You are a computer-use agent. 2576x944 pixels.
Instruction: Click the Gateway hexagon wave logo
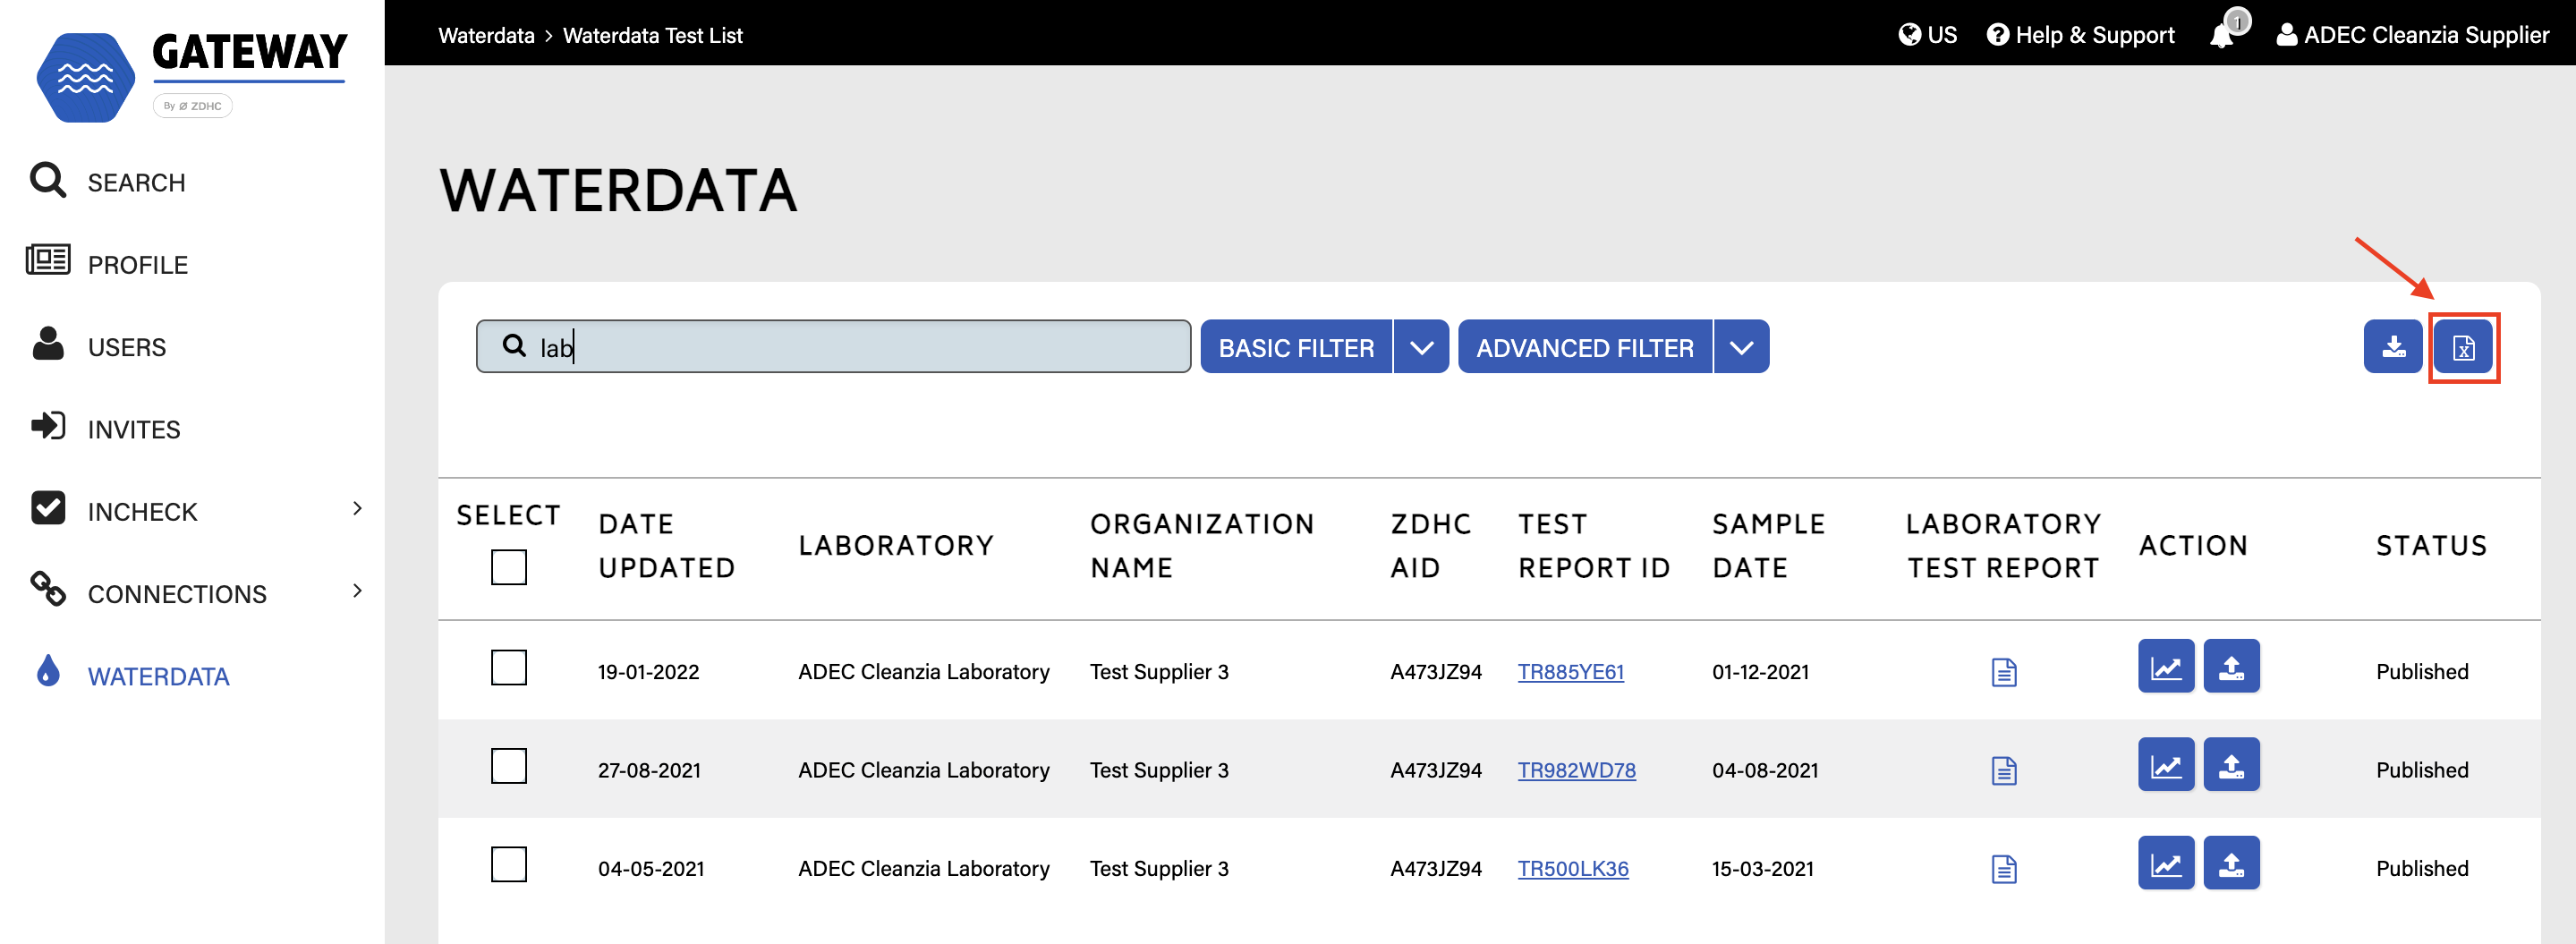86,77
